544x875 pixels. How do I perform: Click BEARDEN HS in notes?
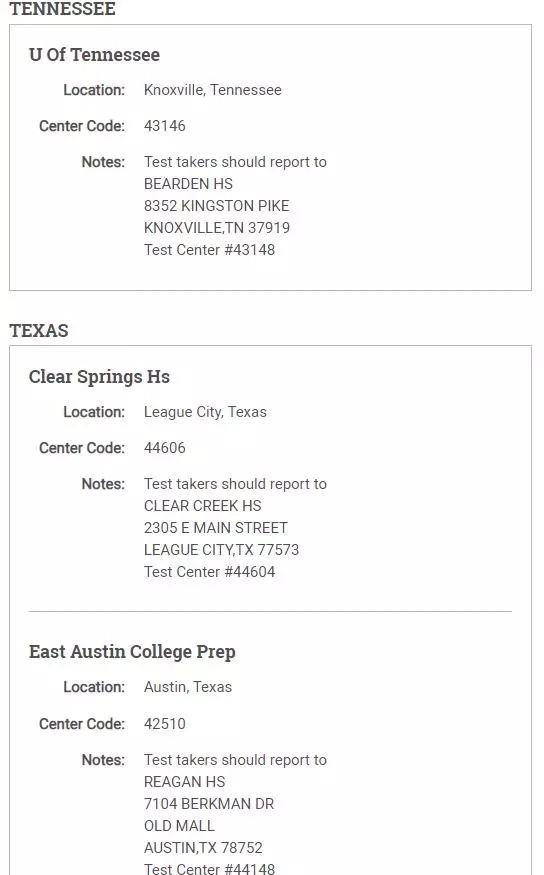[188, 184]
